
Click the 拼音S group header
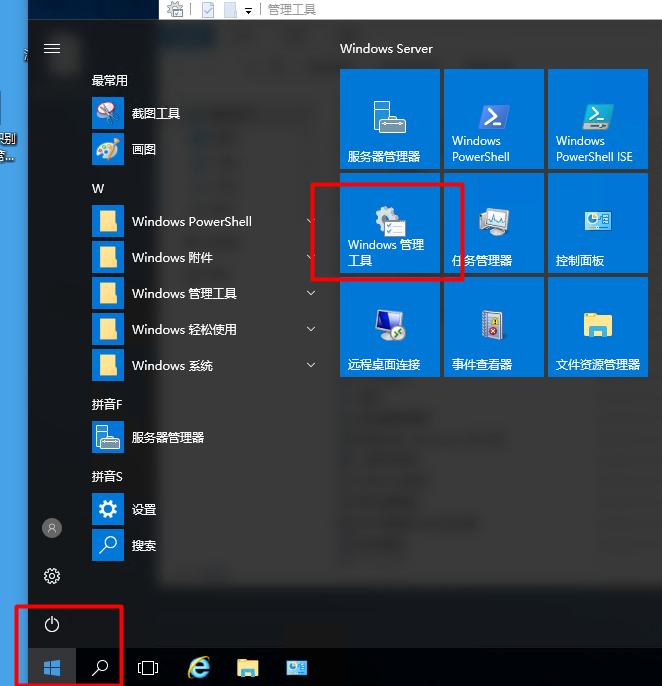(x=107, y=476)
